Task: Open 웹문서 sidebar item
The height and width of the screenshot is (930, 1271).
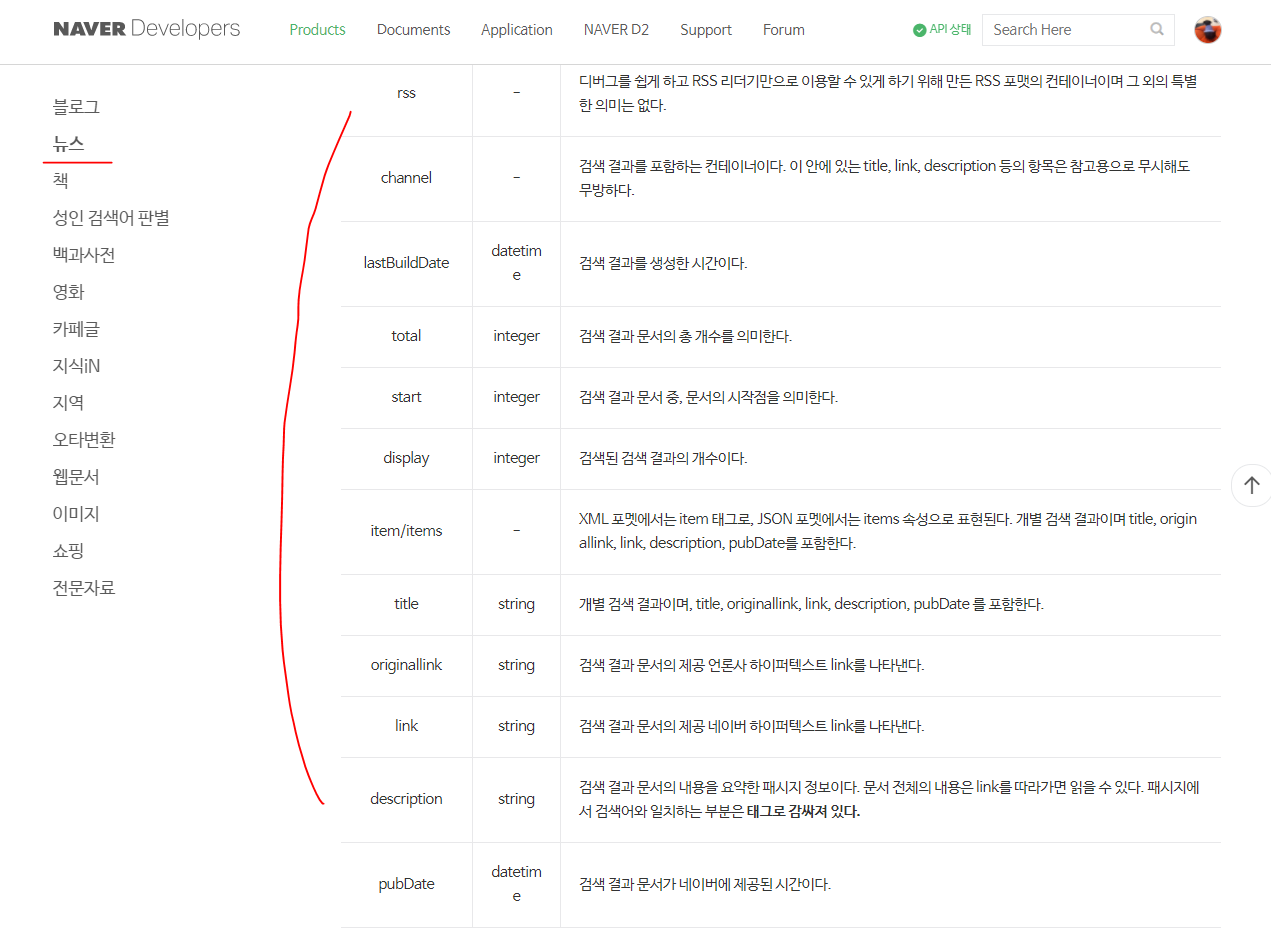Action: (x=76, y=477)
